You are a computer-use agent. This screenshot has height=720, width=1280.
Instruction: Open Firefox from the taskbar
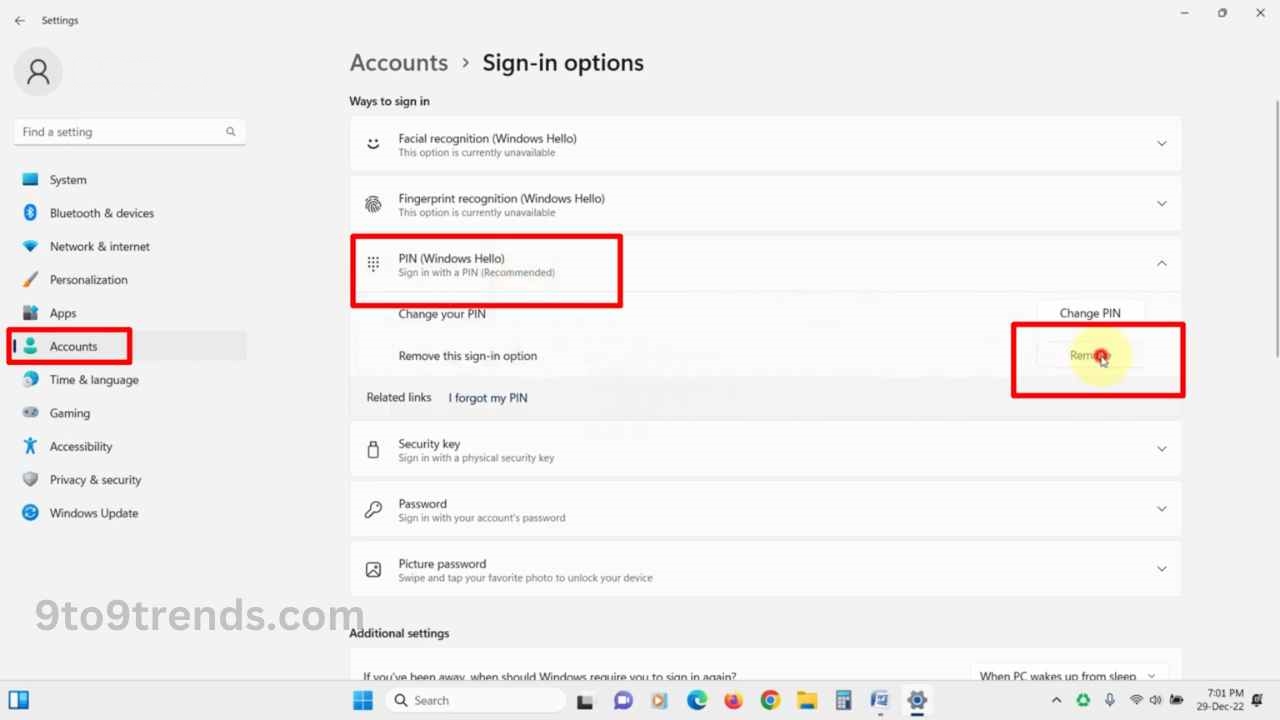click(733, 700)
